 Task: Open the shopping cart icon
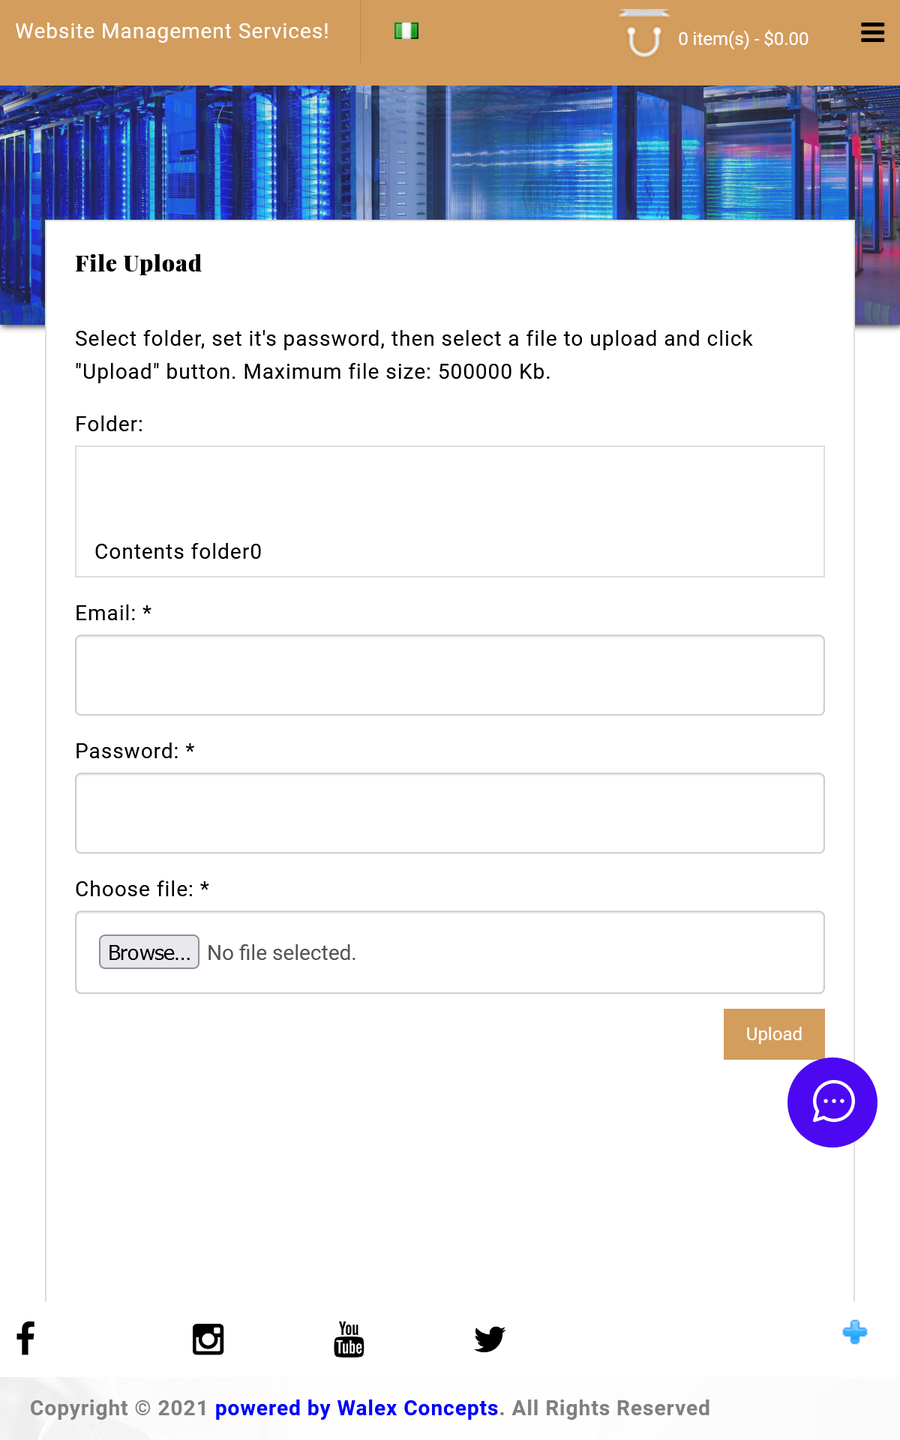(643, 40)
